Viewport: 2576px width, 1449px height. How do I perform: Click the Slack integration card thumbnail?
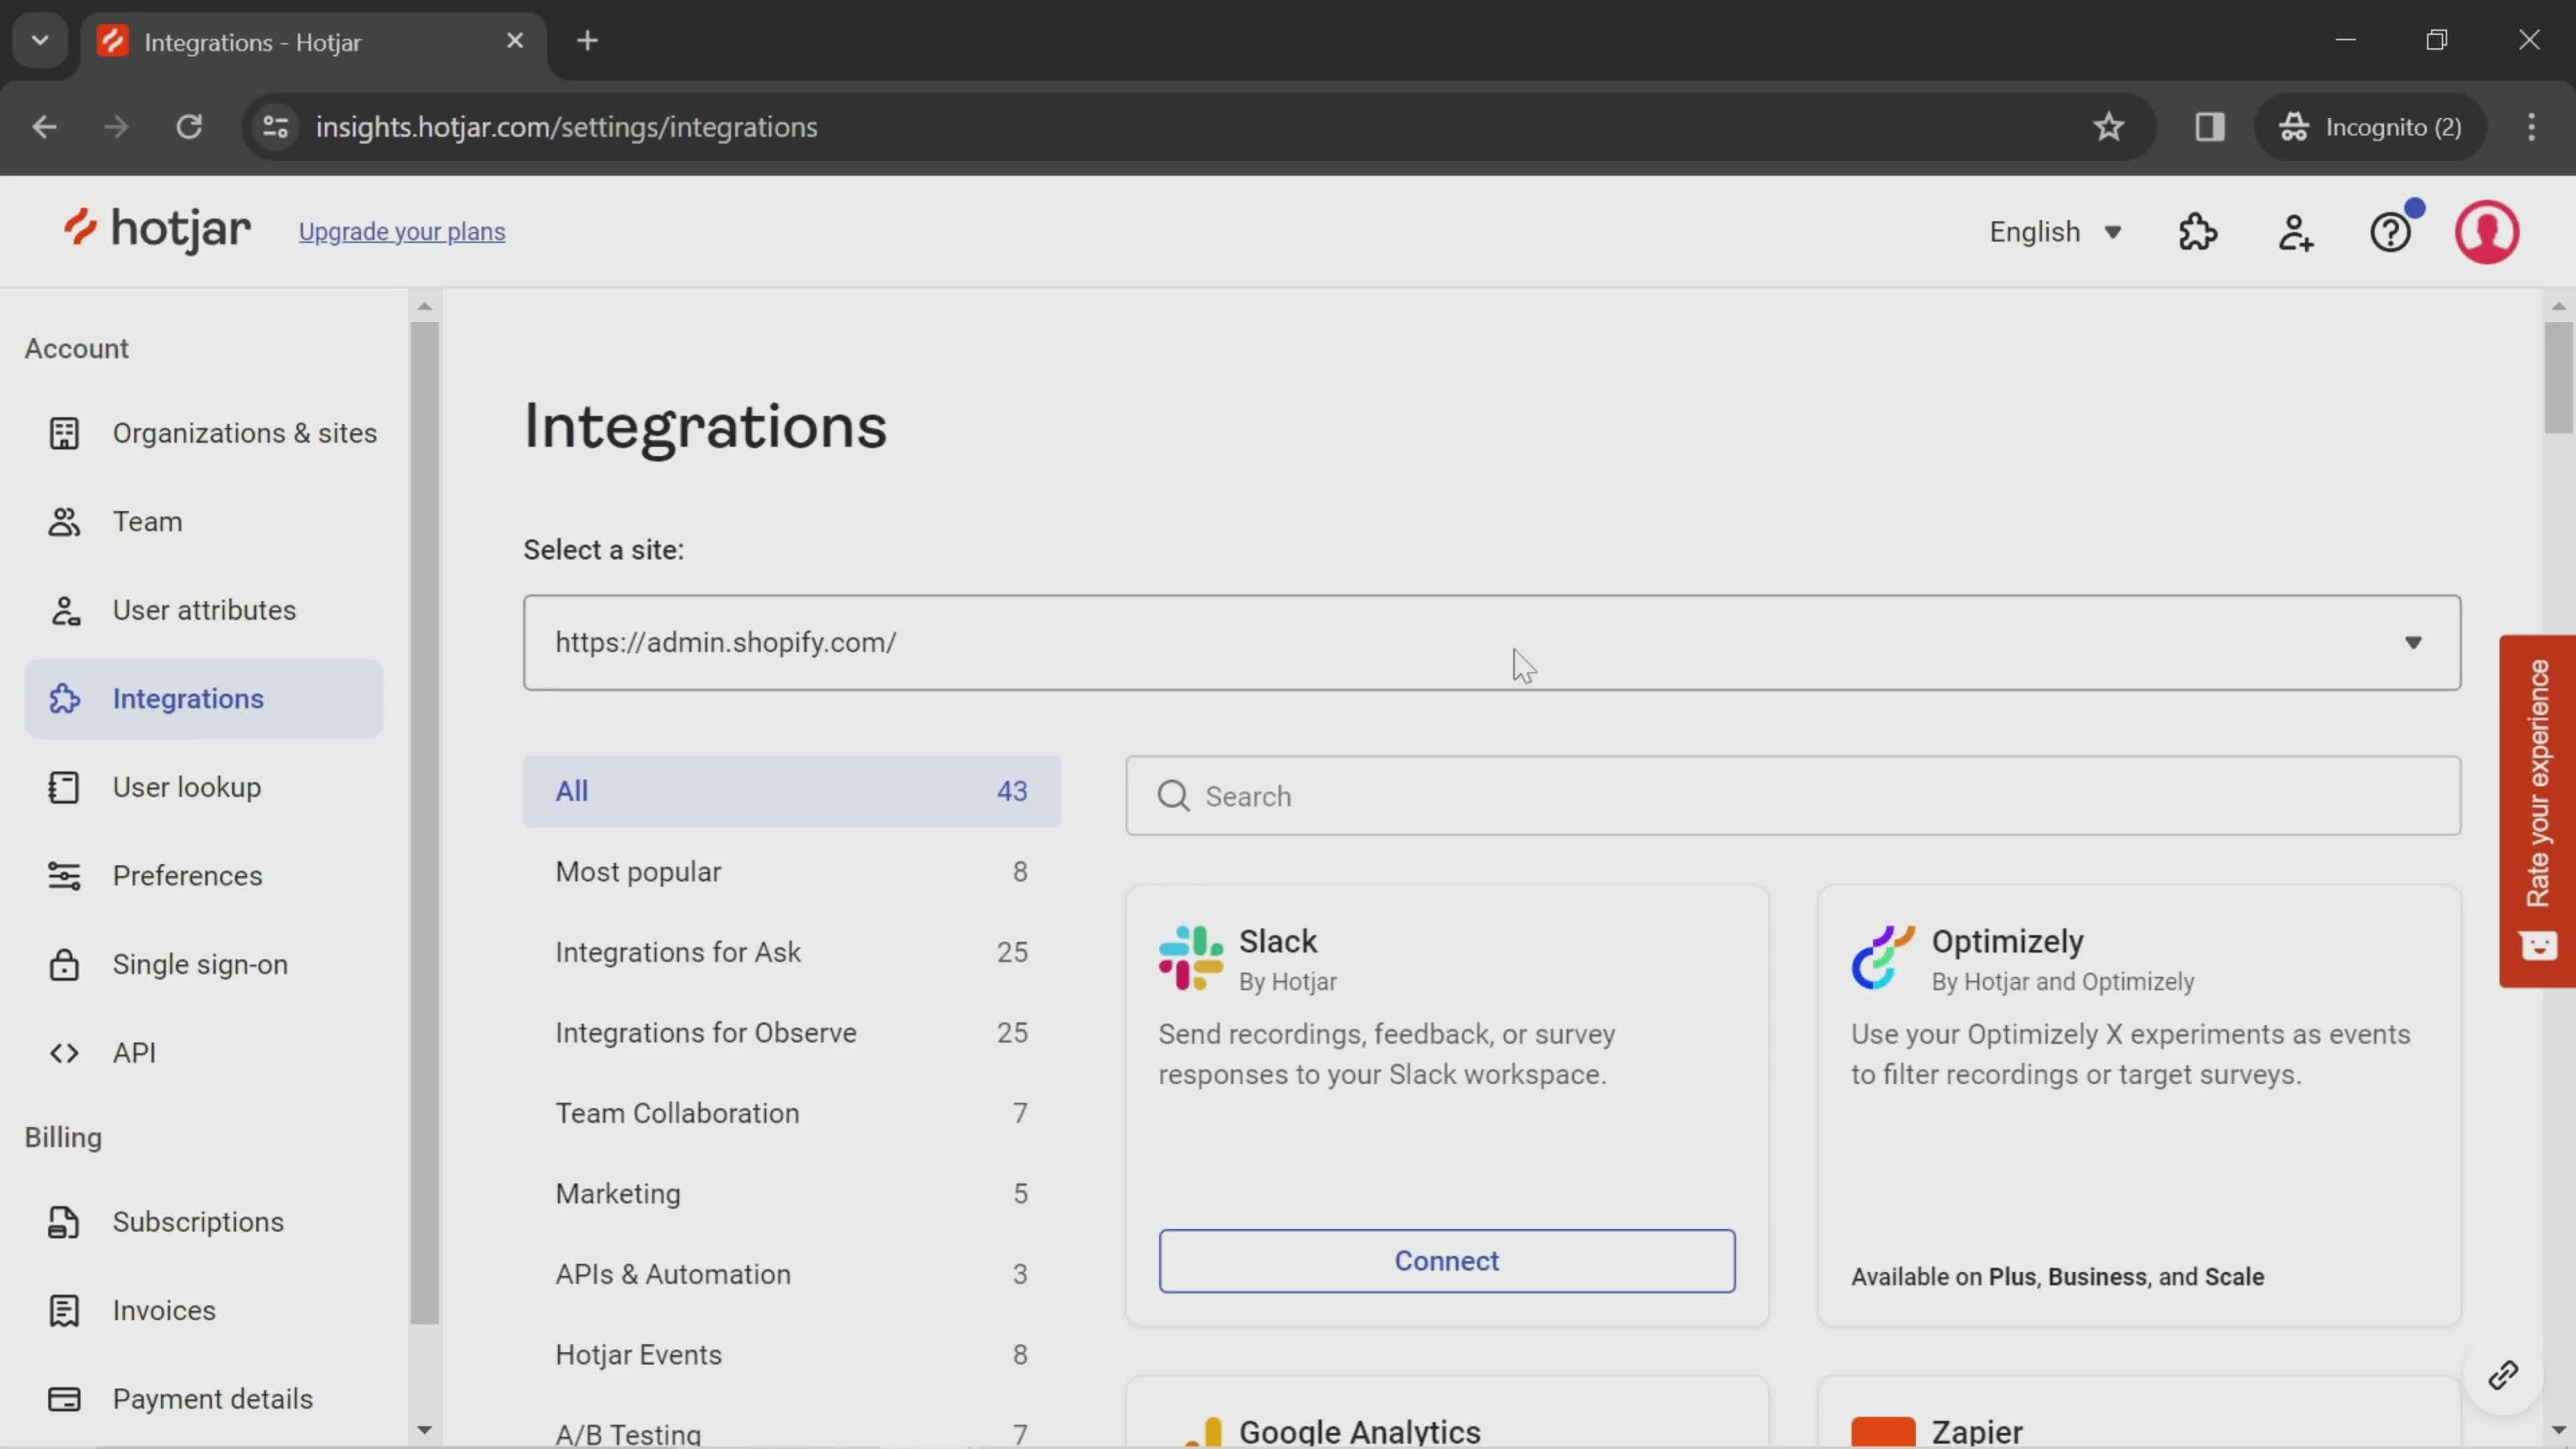(1193, 959)
